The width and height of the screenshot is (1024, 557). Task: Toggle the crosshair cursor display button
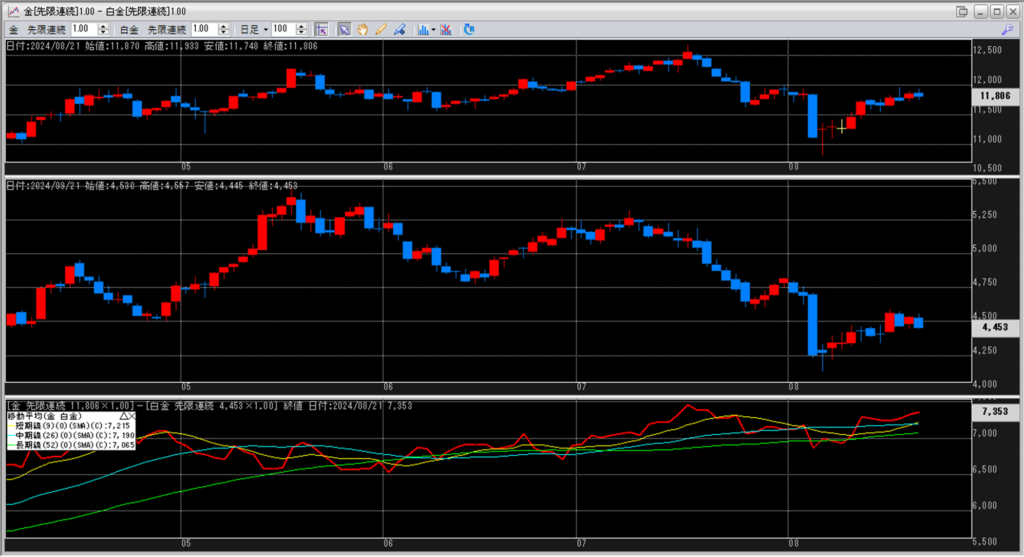coord(321,29)
